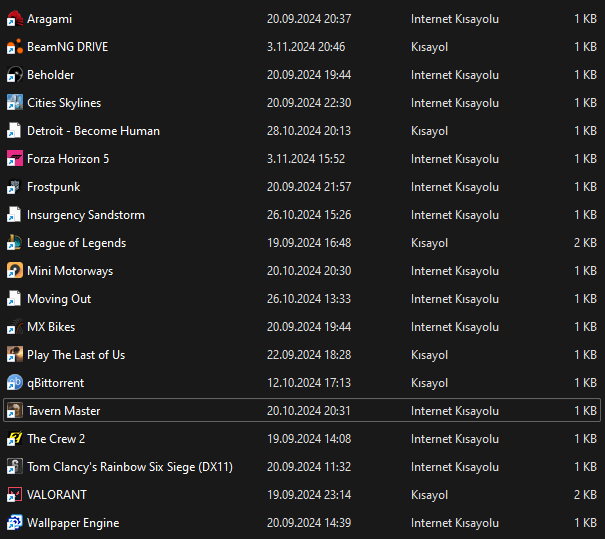605x539 pixels.
Task: Select the 'Cities Skylines' file name
Action: click(x=64, y=103)
